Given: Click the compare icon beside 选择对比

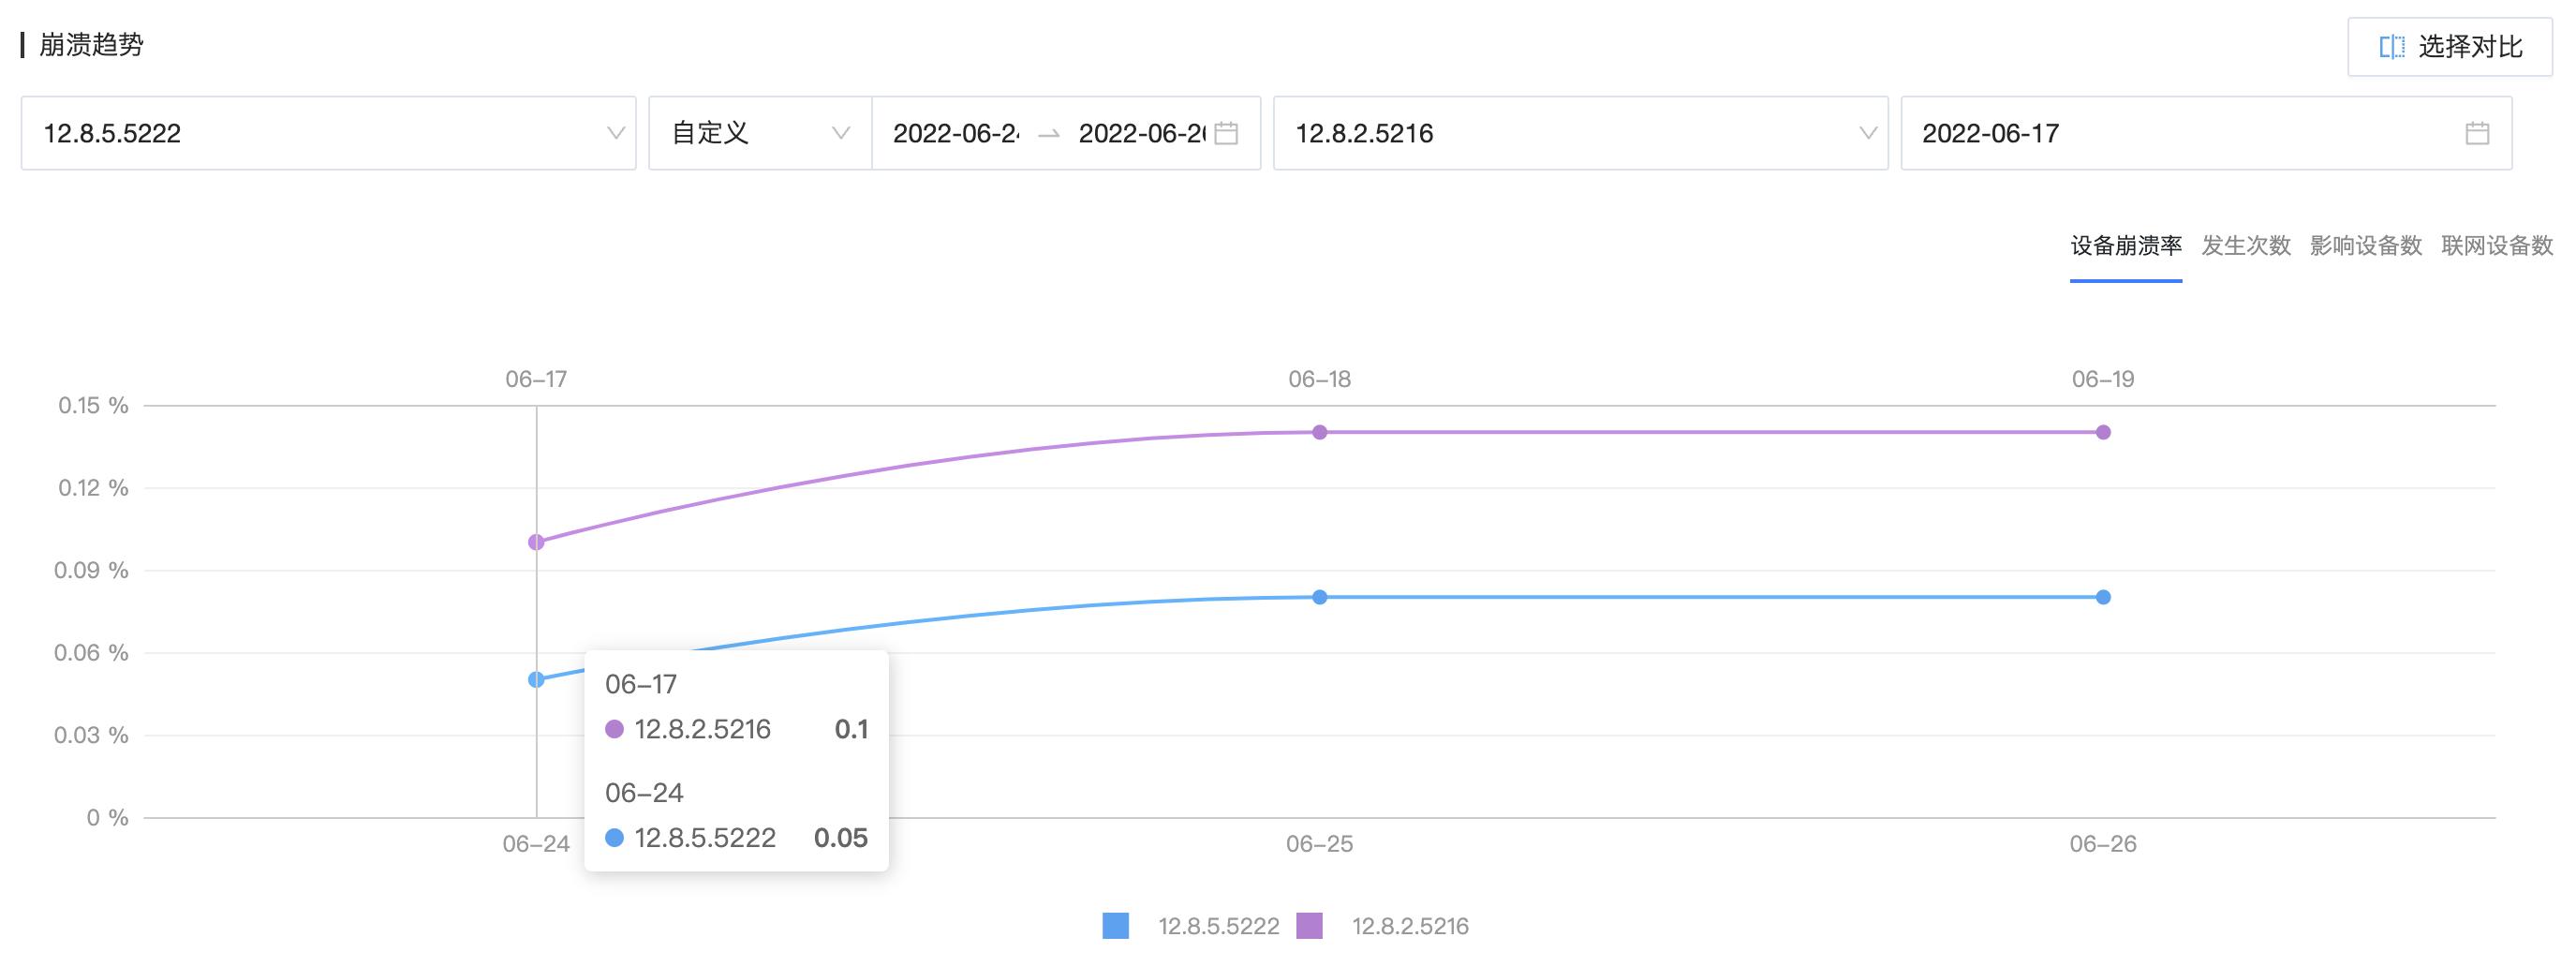Looking at the screenshot, I should coord(2392,46).
